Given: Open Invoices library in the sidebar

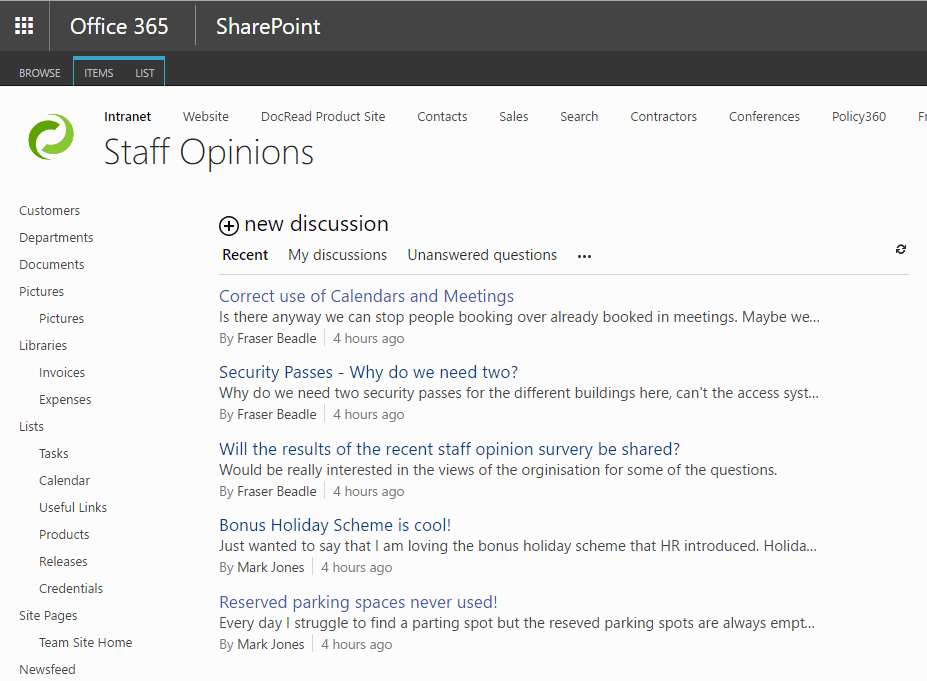Looking at the screenshot, I should click(x=62, y=372).
